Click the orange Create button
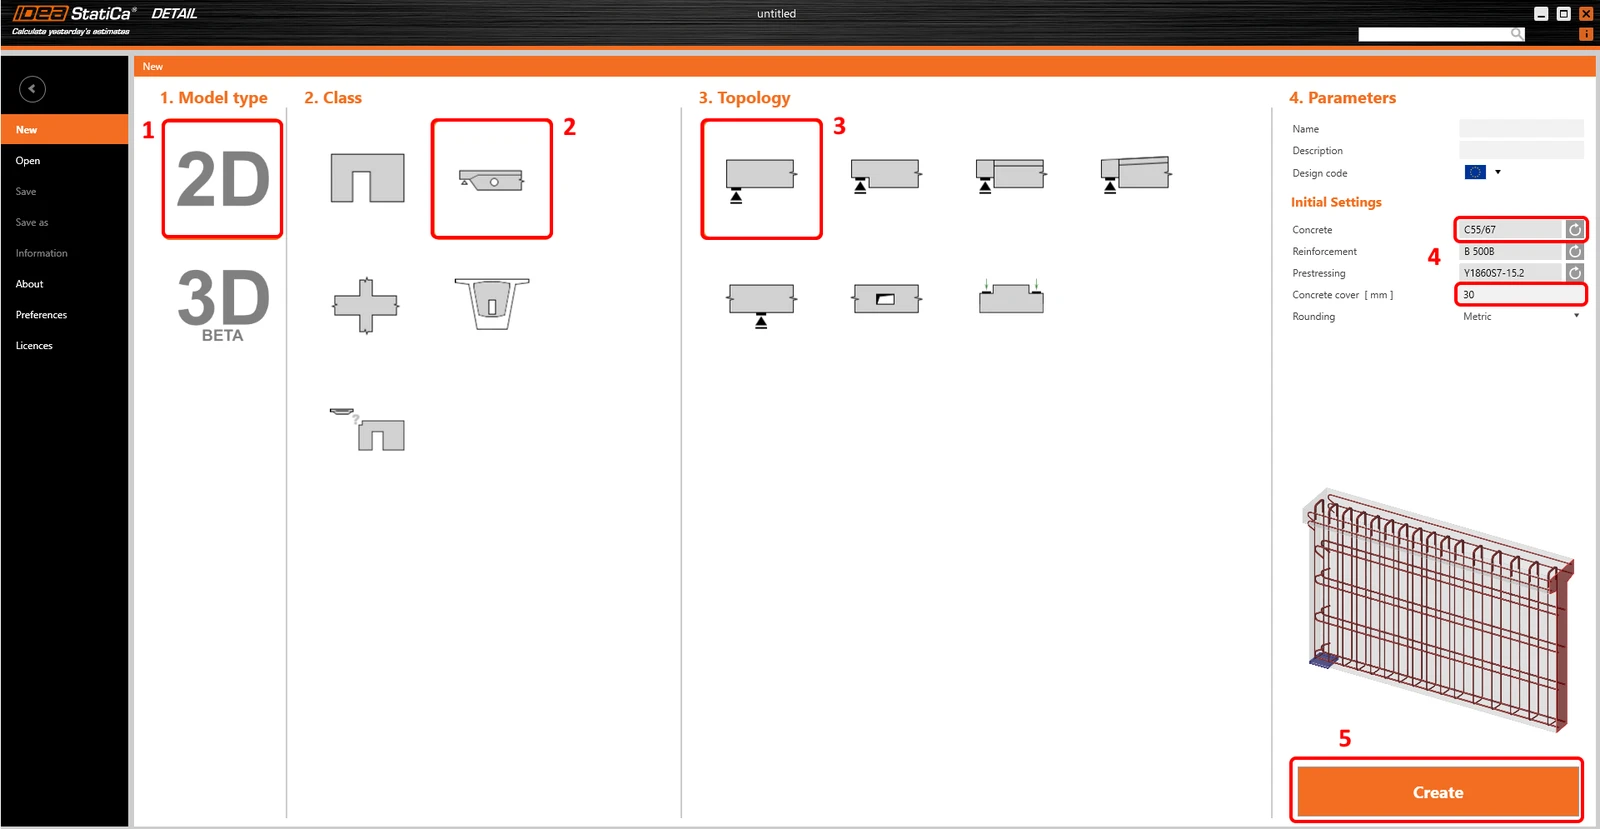 [1437, 792]
